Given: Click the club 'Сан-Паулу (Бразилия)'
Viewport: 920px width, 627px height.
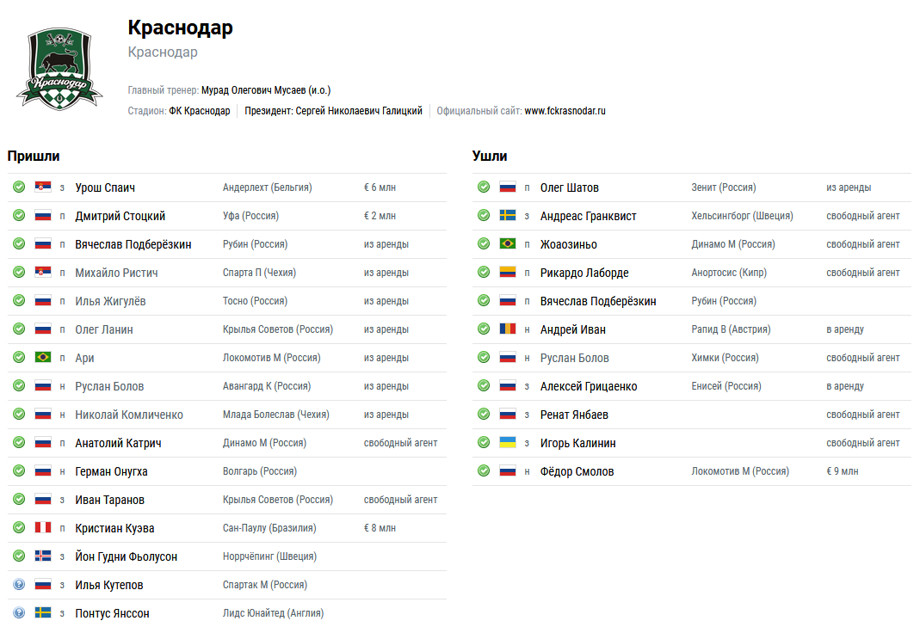Looking at the screenshot, I should pos(269,528).
